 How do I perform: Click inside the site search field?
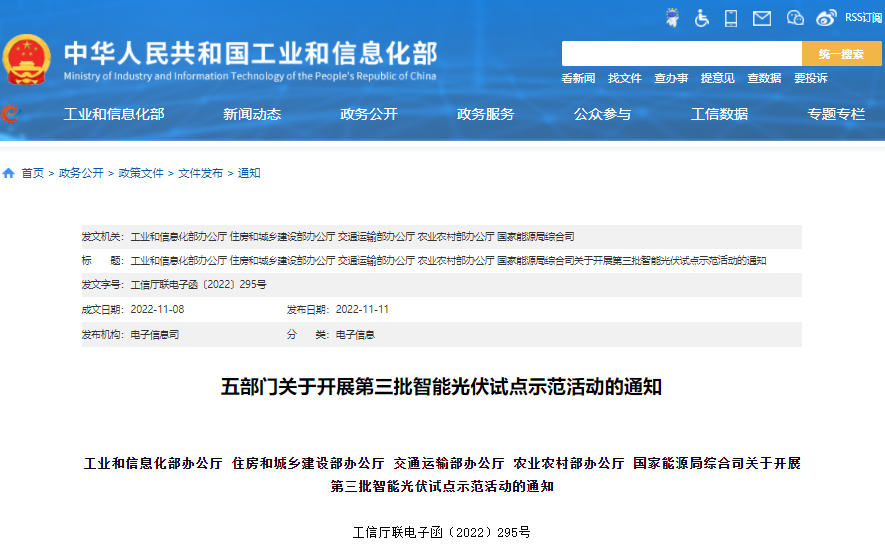point(681,54)
